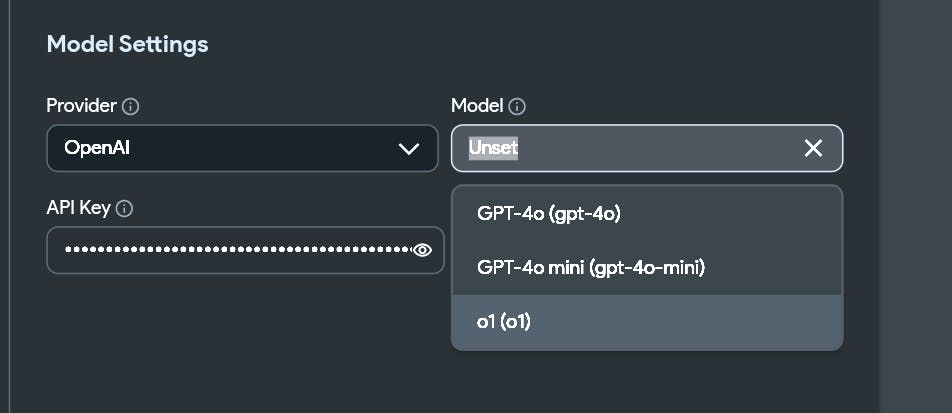Image resolution: width=952 pixels, height=413 pixels.
Task: Clear the Model field using X icon
Action: point(813,148)
